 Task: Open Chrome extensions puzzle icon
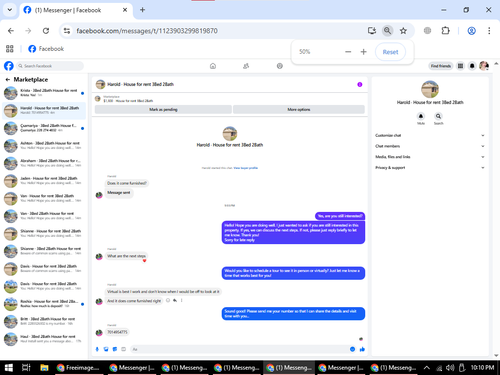pos(445,31)
